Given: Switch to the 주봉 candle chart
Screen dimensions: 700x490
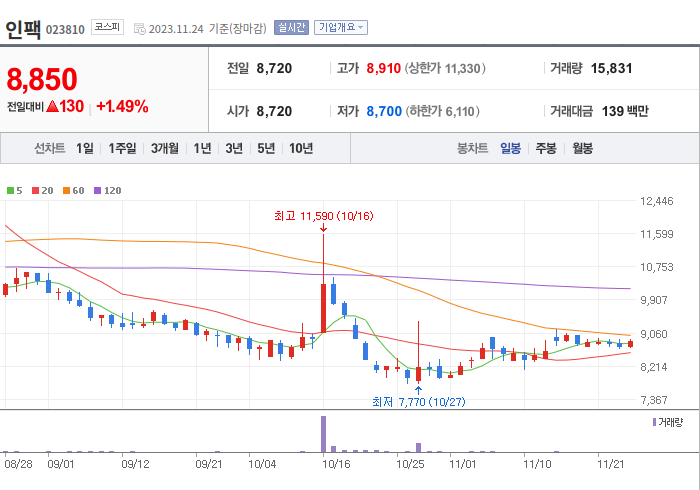Looking at the screenshot, I should click(546, 148).
